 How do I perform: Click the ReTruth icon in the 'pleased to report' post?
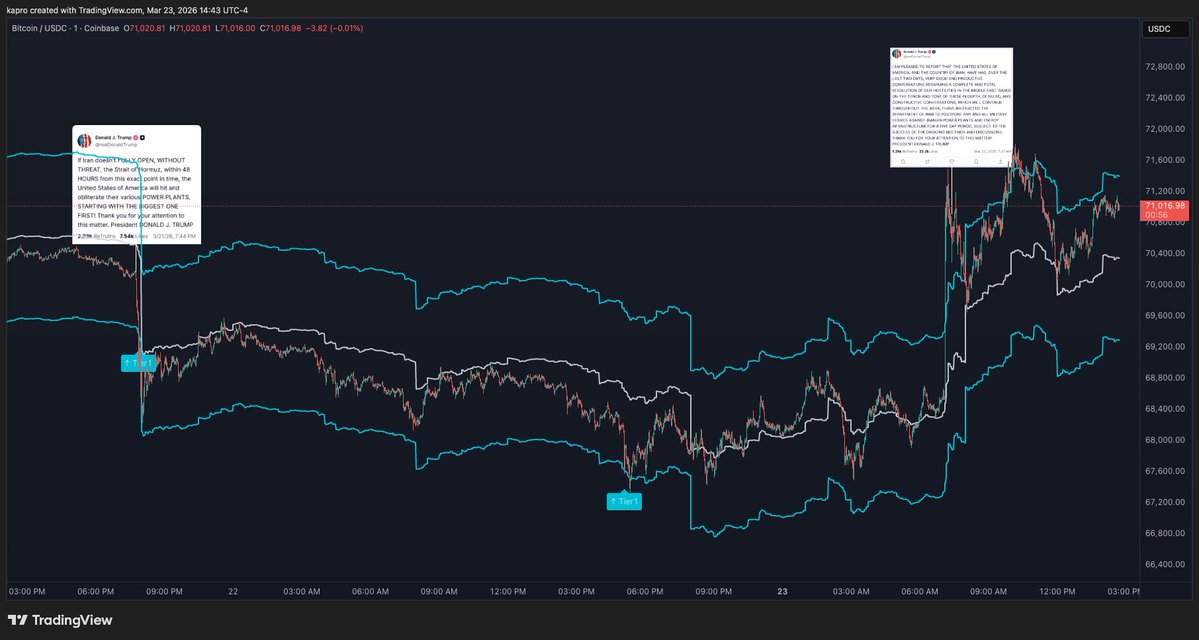pyautogui.click(x=928, y=161)
